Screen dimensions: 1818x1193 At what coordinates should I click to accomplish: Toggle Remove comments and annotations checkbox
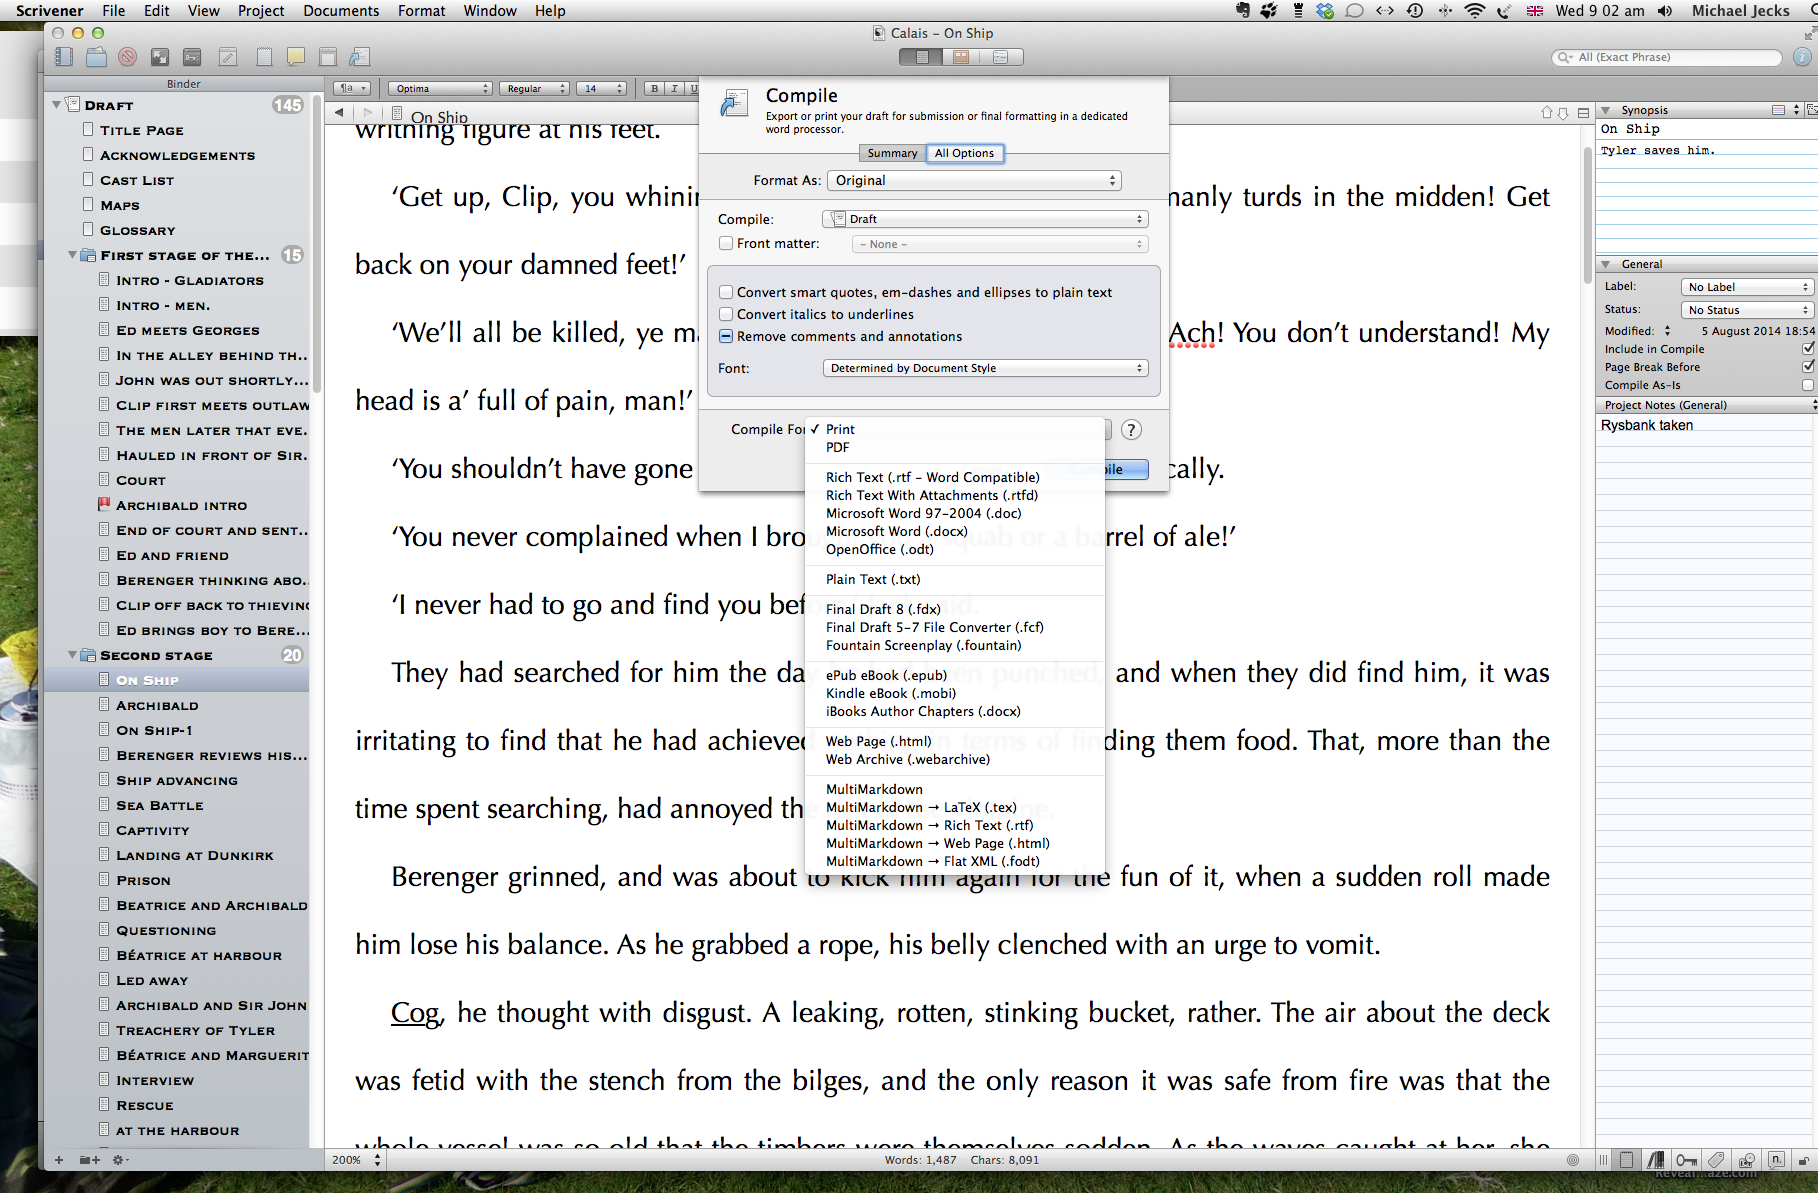[726, 336]
